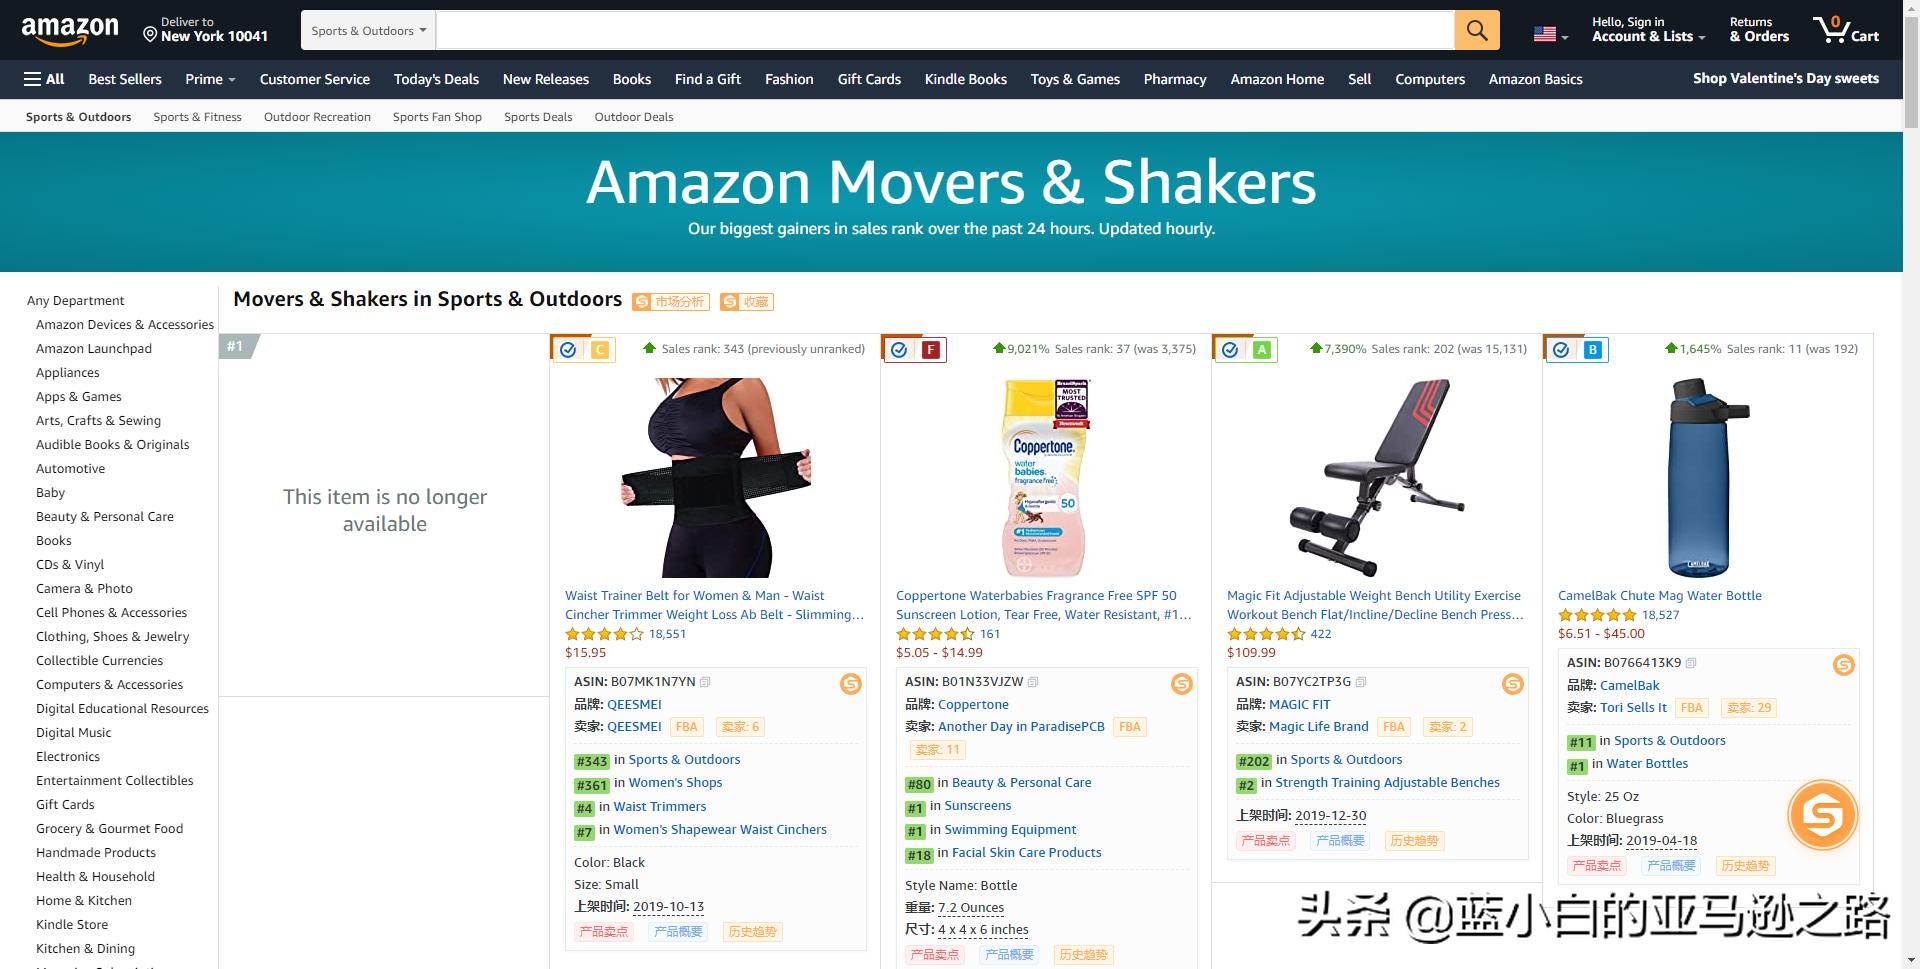This screenshot has height=969, width=1920.
Task: Click the 市场分析 market analysis button
Action: coord(671,301)
